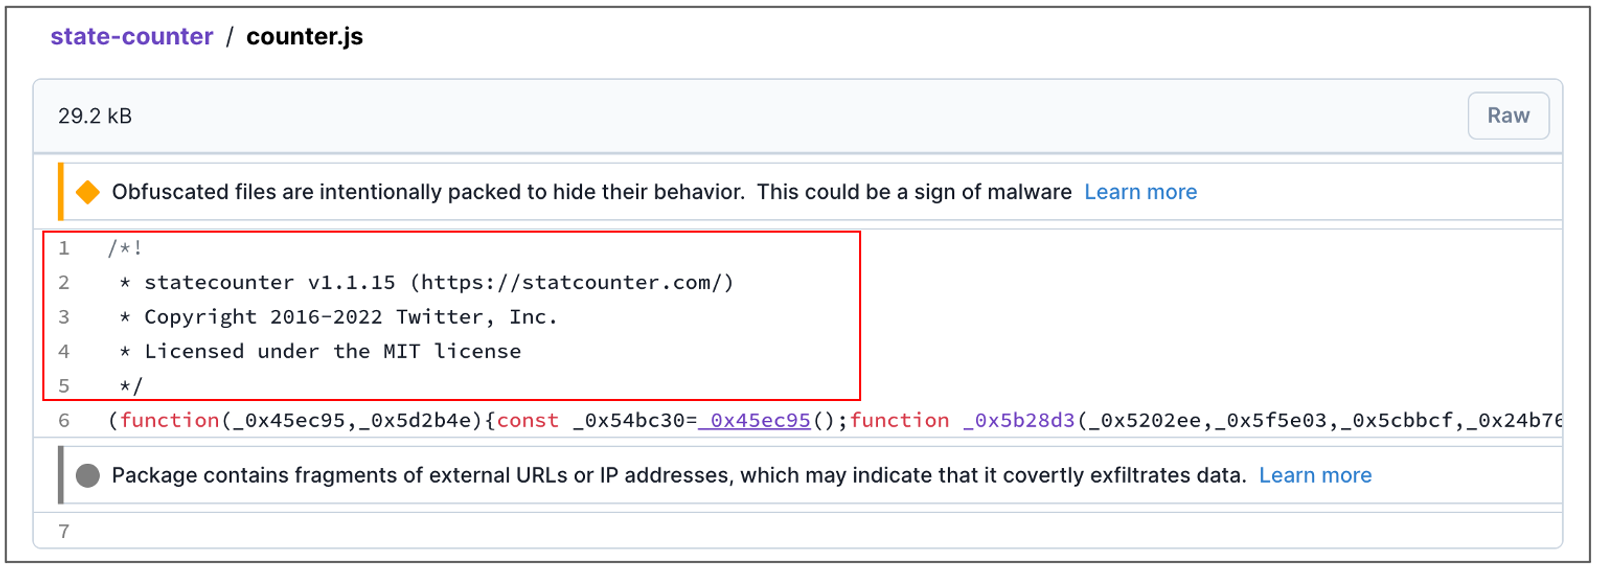This screenshot has height=571, width=1600.
Task: Open Learn more link about external URLs
Action: coord(1315,476)
